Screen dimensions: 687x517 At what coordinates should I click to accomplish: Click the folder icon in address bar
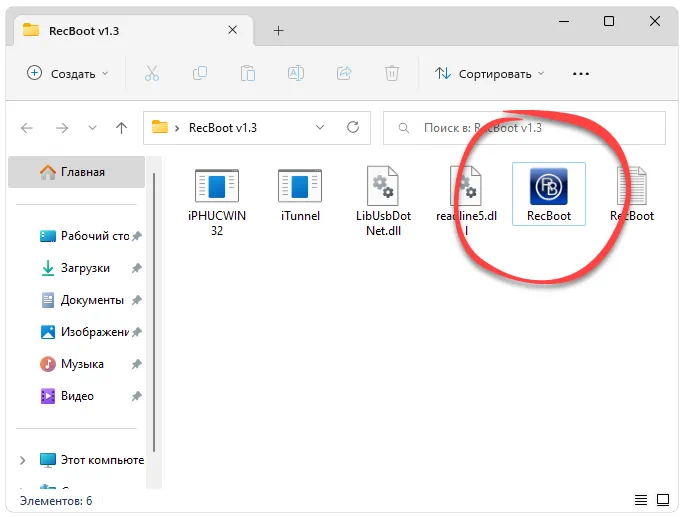click(x=160, y=127)
